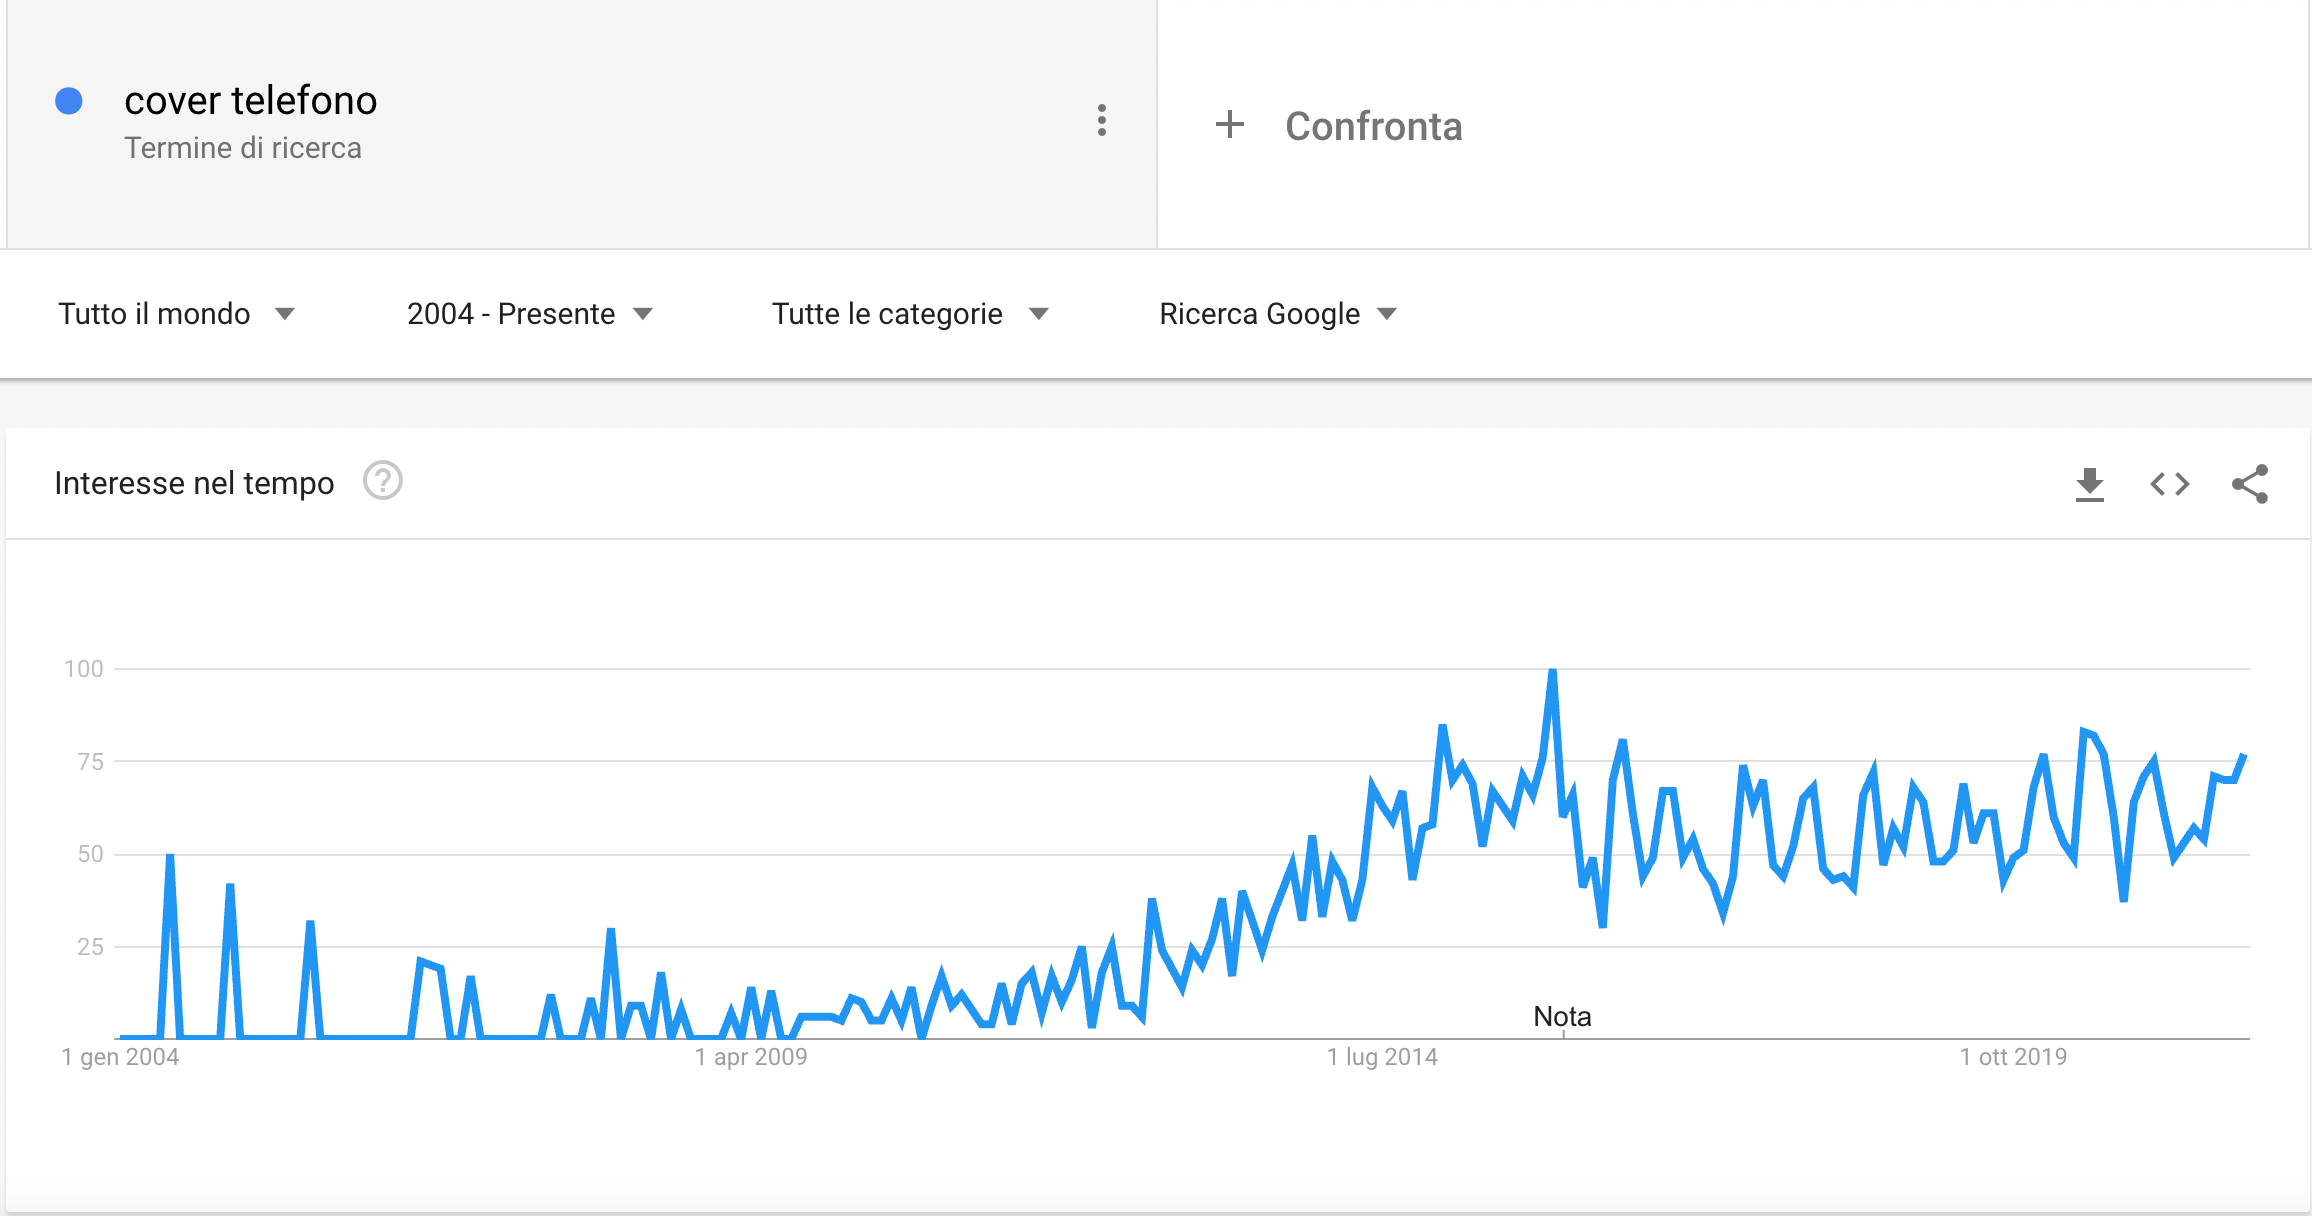The height and width of the screenshot is (1216, 2312).
Task: Expand the Tutte le categorie dropdown
Action: click(910, 314)
